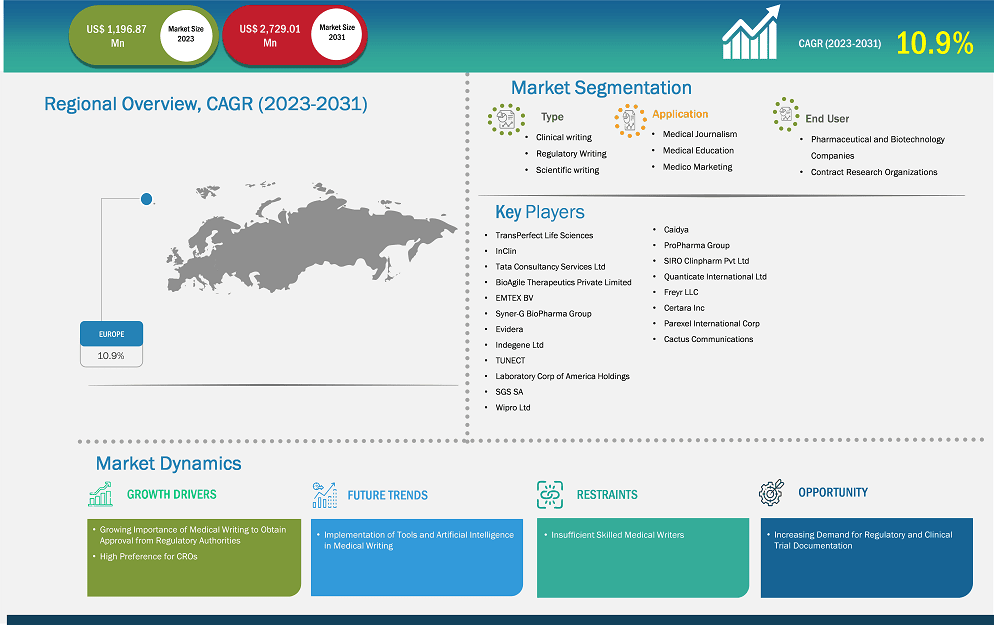994x625 pixels.
Task: Click the Regional Overview heading
Action: pyautogui.click(x=206, y=104)
